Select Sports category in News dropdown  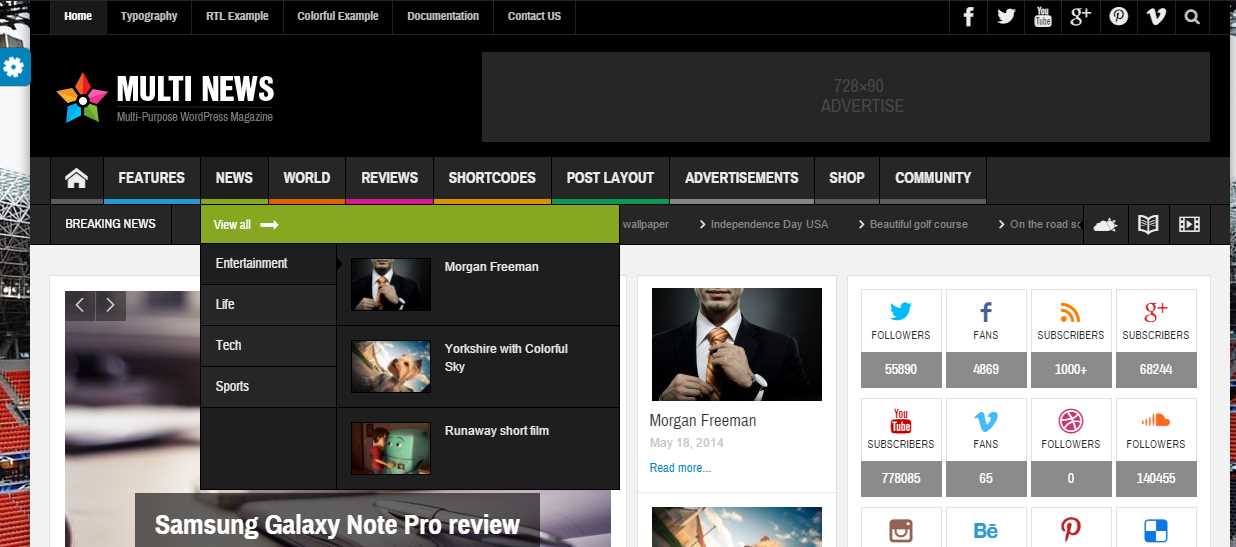click(x=268, y=387)
